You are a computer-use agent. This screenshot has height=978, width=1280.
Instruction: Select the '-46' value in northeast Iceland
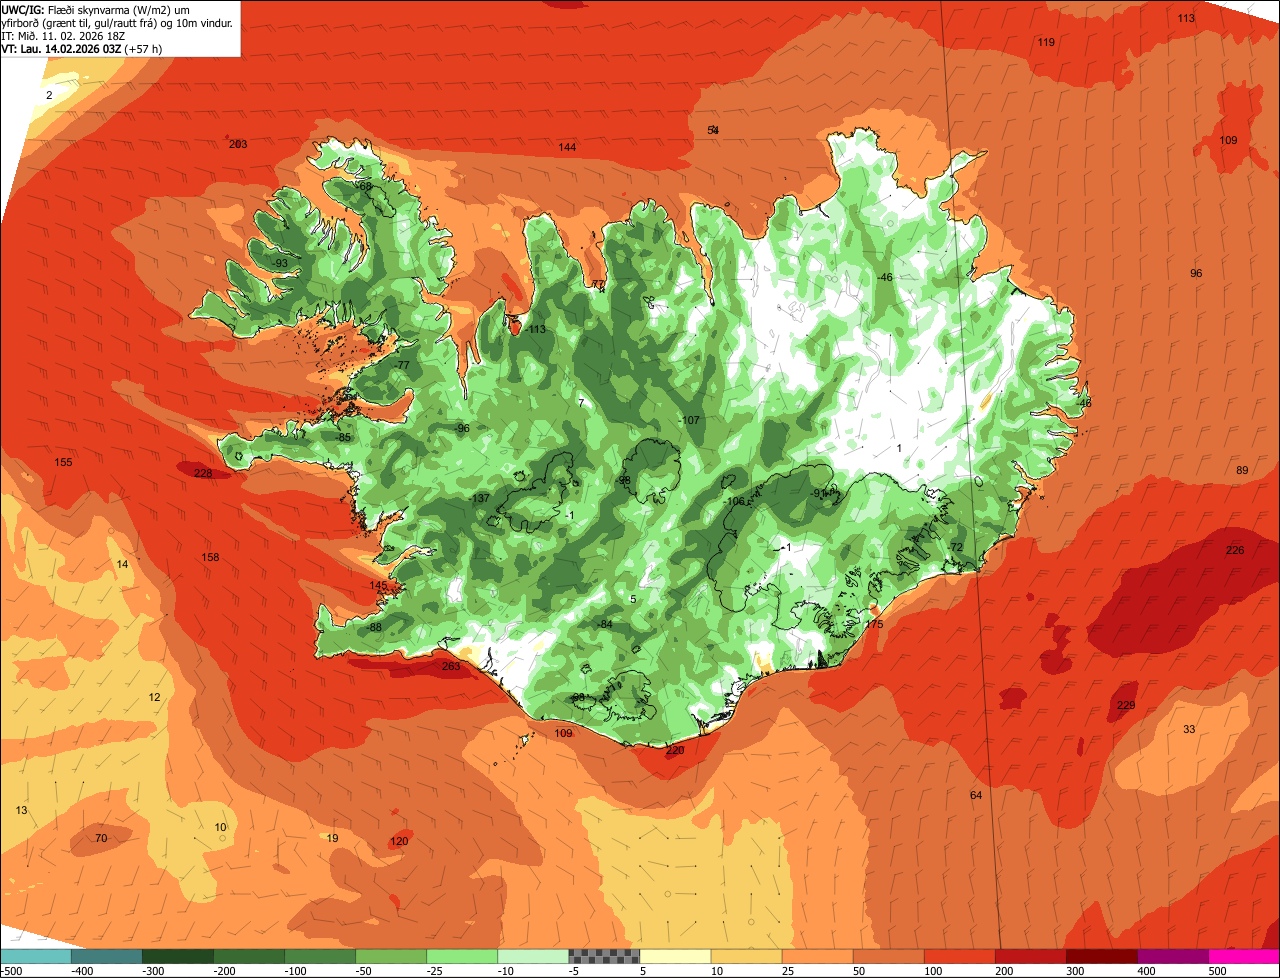coord(884,278)
